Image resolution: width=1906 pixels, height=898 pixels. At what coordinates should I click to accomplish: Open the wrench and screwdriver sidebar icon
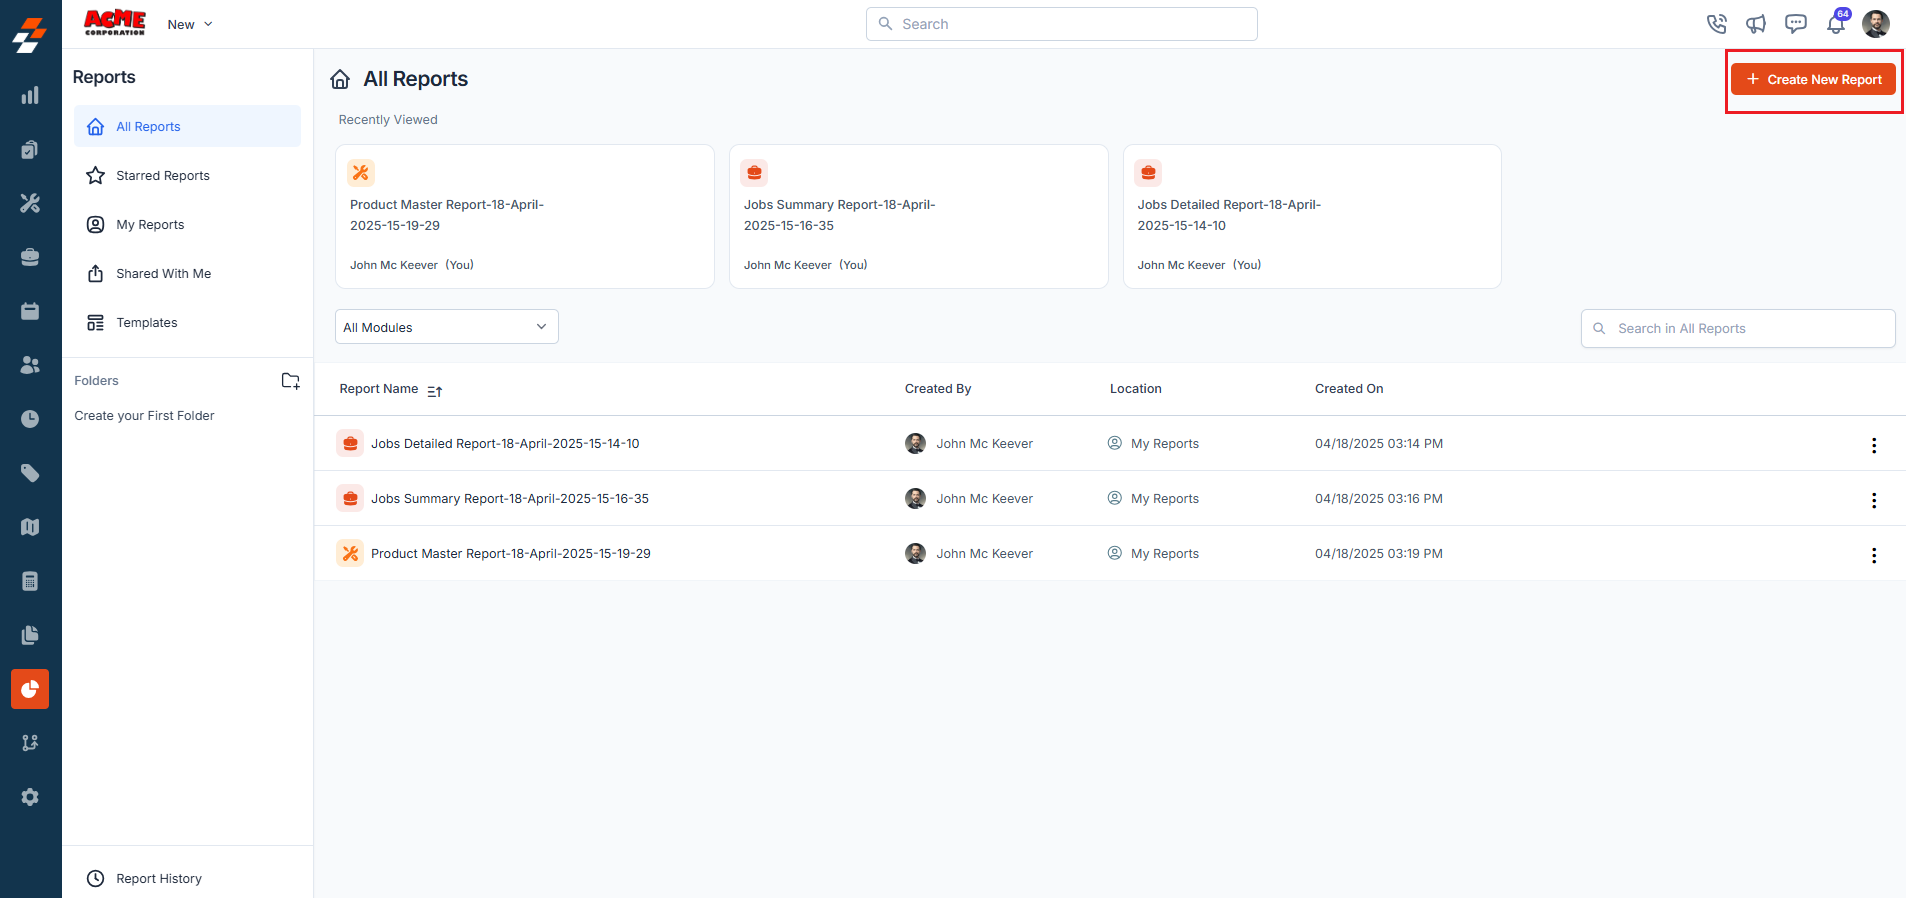[x=30, y=203]
